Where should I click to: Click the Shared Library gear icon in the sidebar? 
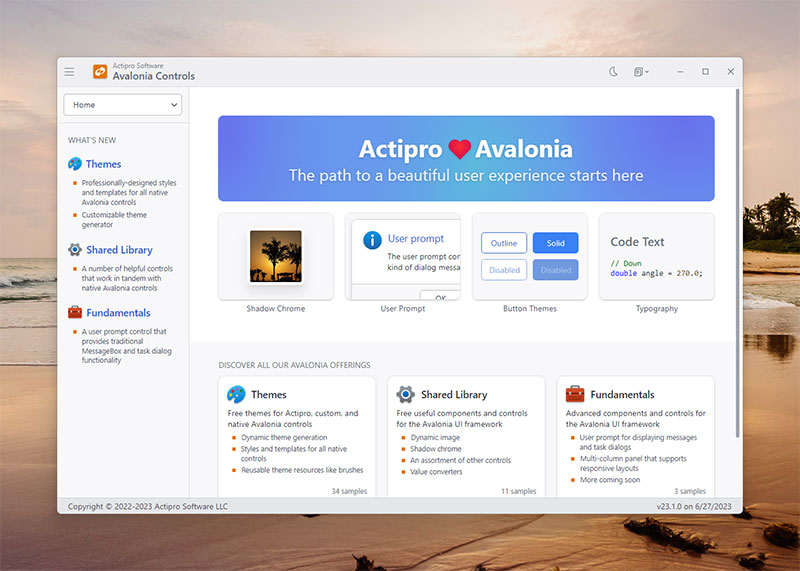click(x=75, y=250)
